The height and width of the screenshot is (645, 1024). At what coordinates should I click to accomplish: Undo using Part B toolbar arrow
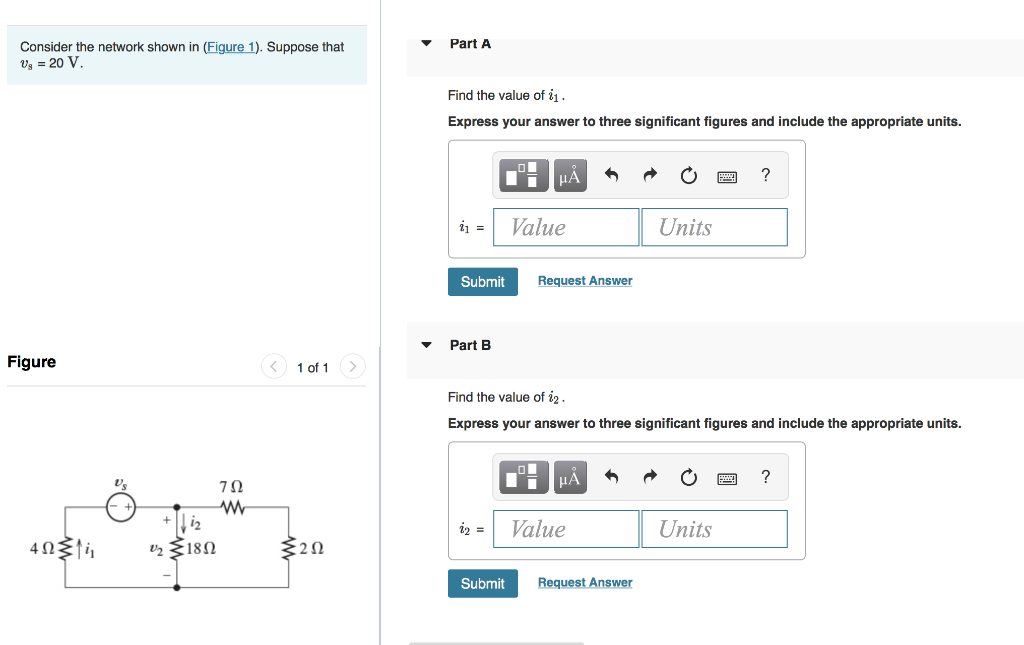(610, 476)
